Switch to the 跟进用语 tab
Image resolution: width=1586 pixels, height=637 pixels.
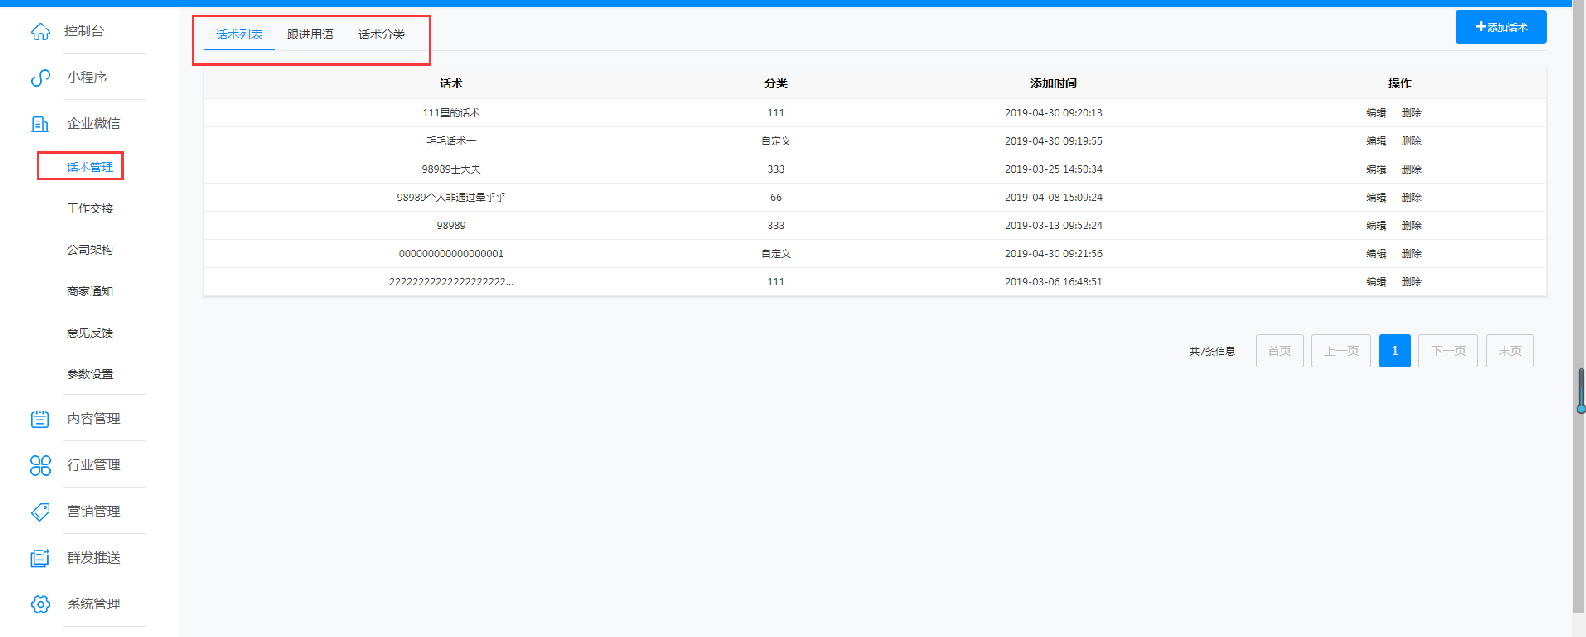click(310, 34)
